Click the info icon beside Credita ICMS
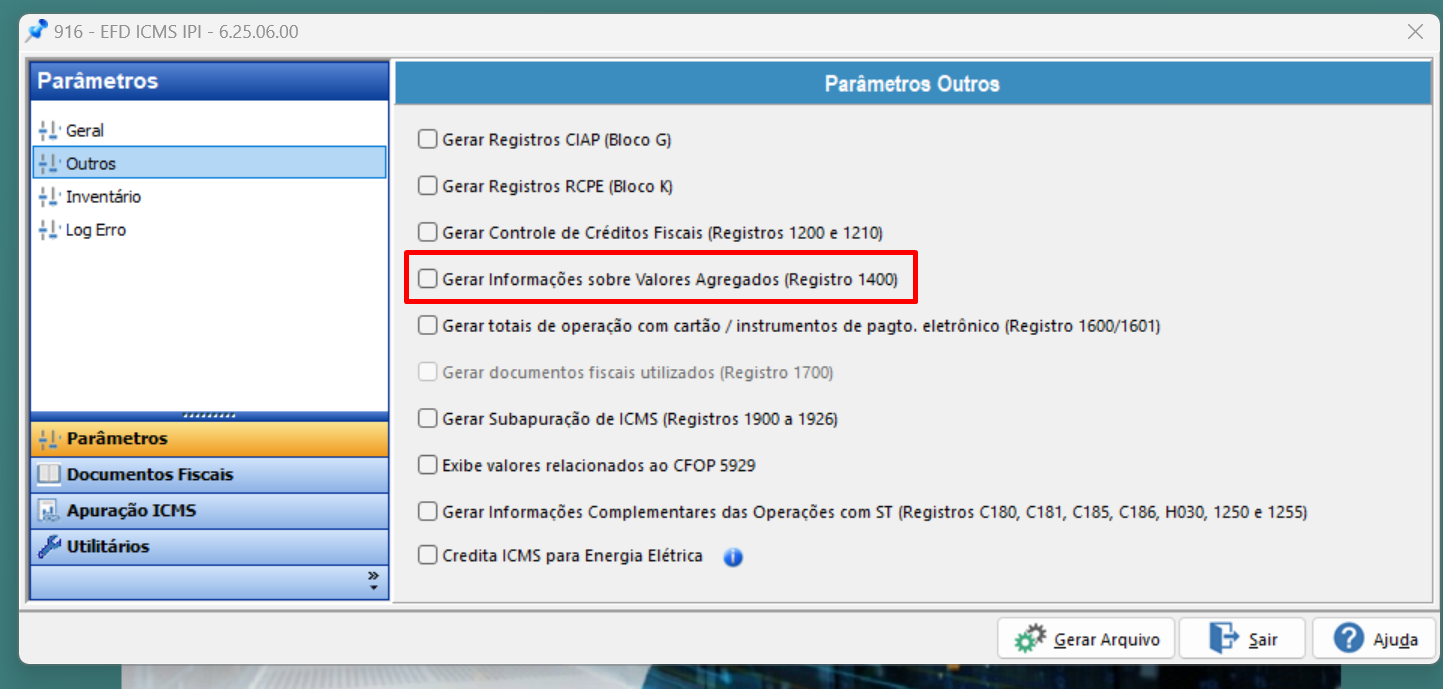 pos(733,557)
